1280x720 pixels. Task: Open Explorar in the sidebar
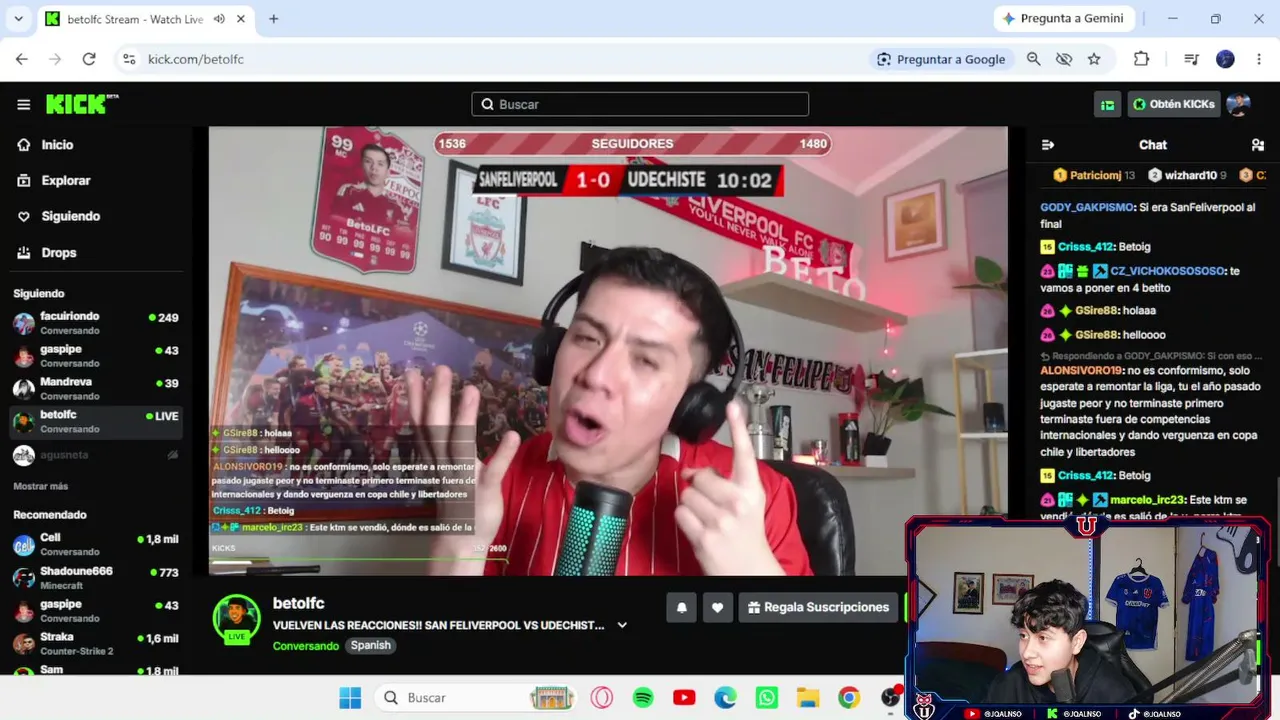66,181
